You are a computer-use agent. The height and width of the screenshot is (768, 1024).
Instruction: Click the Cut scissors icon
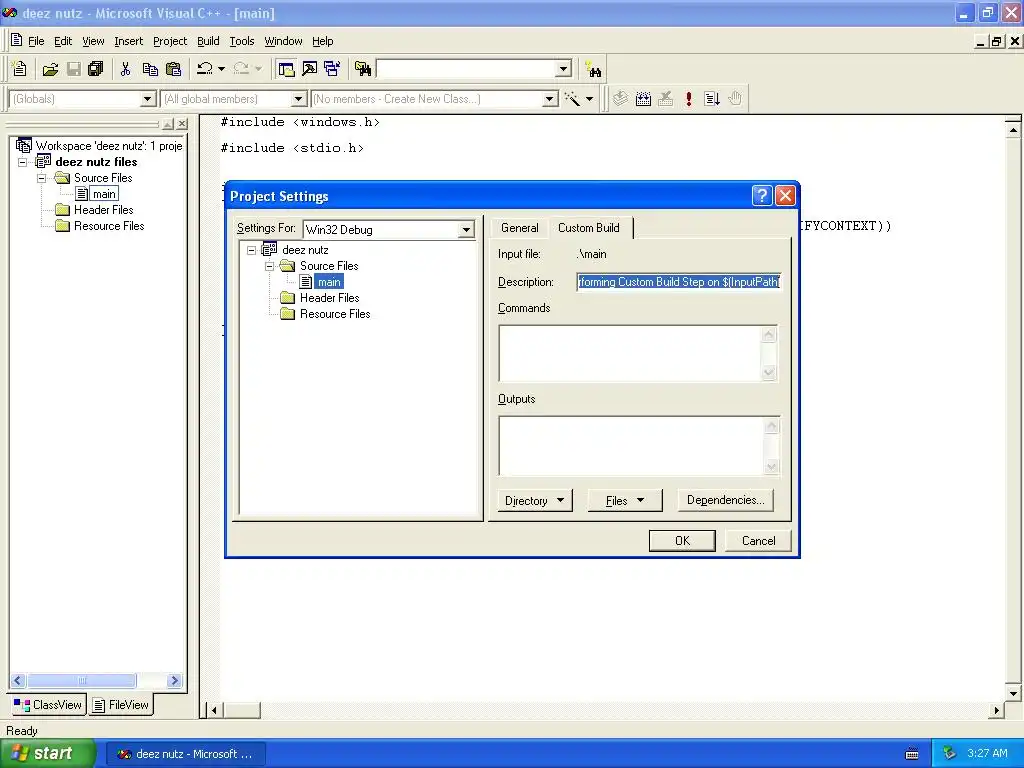point(125,69)
